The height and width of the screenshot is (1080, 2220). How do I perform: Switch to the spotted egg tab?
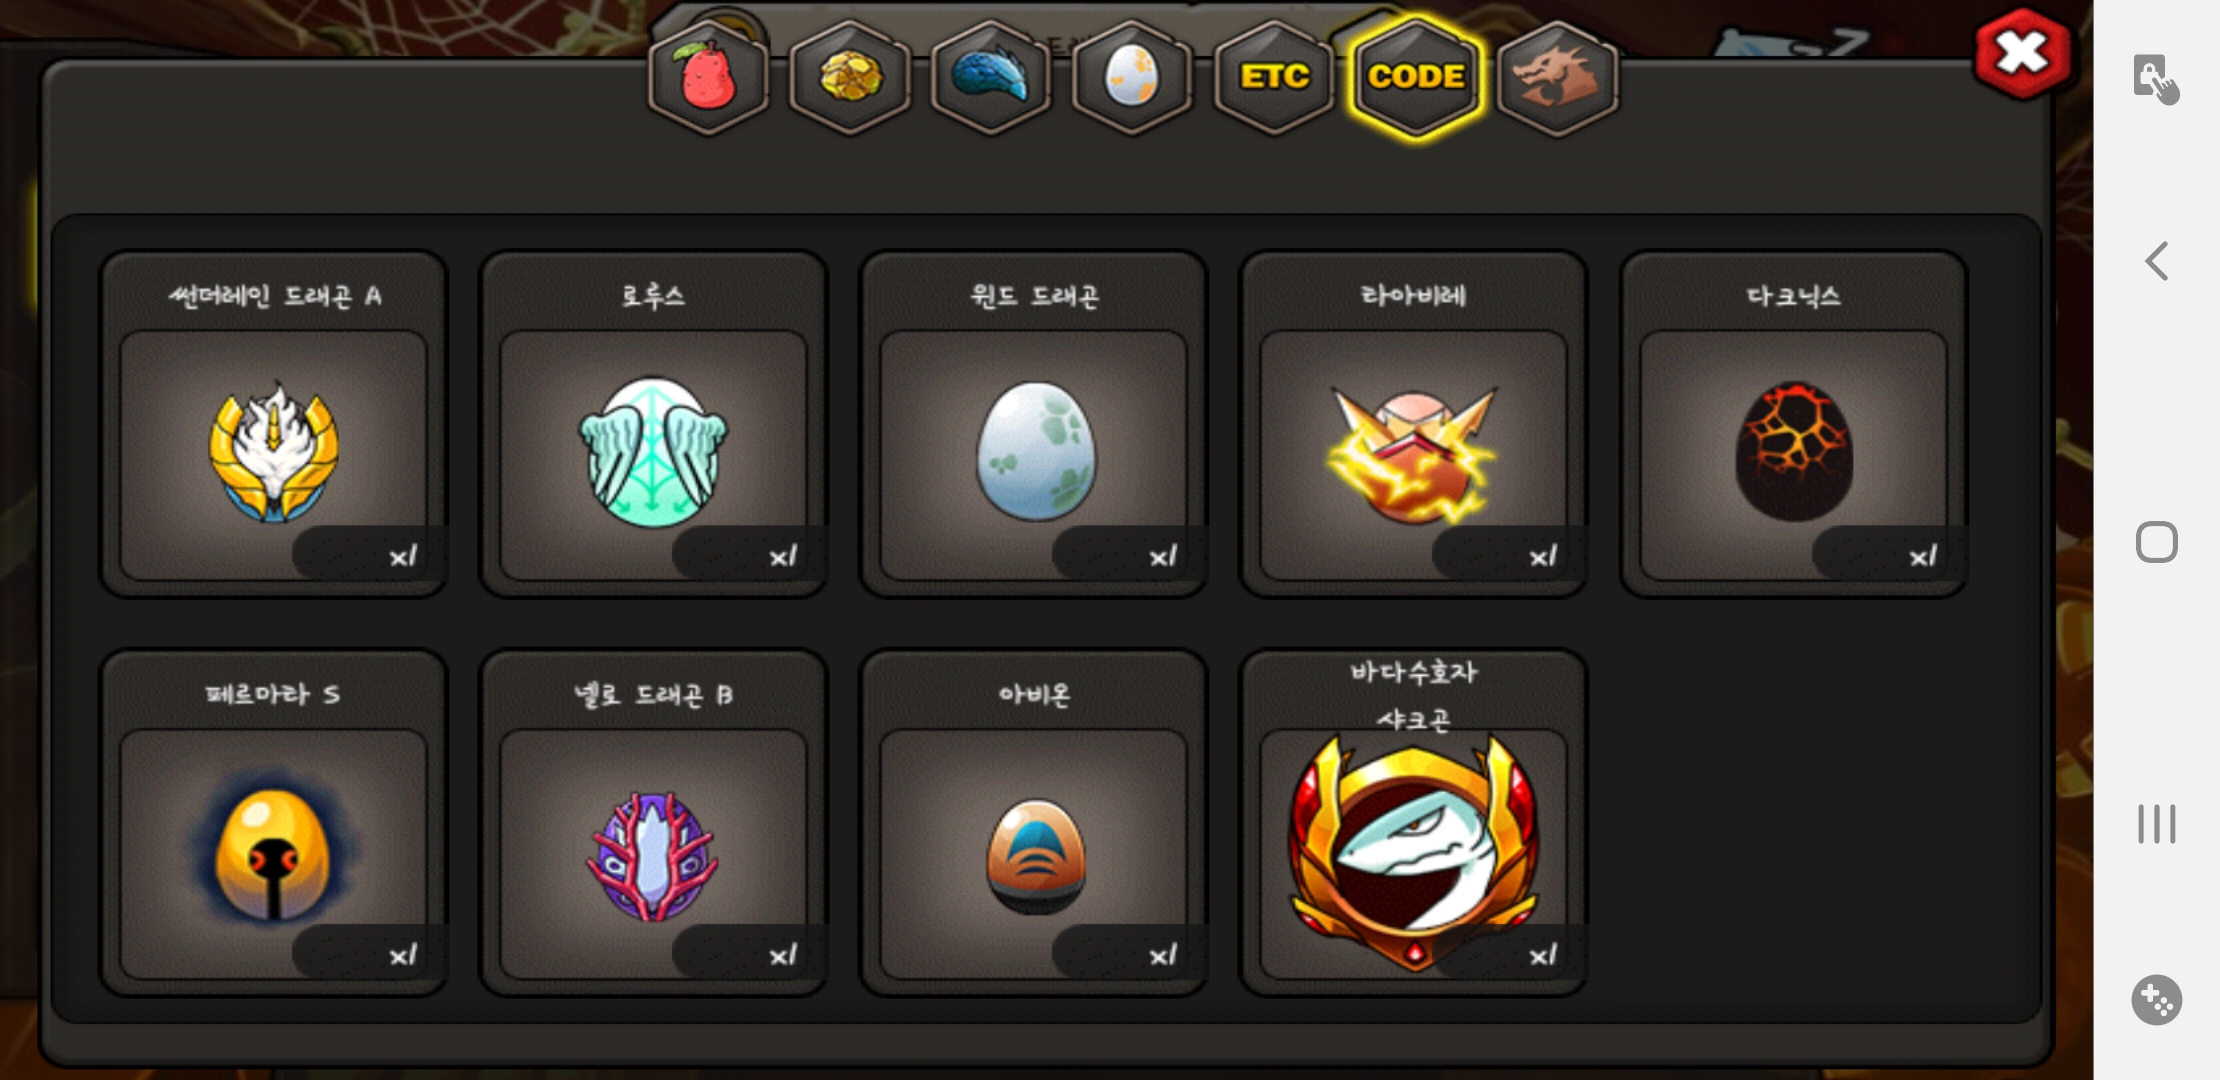[1132, 77]
